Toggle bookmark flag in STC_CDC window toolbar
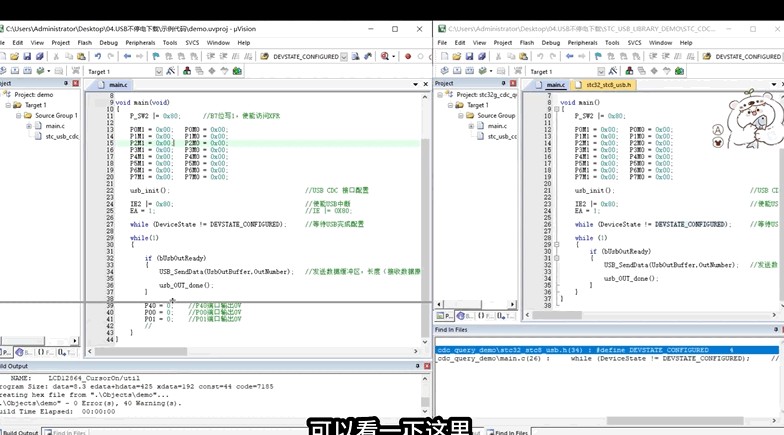The height and width of the screenshot is (435, 784). pos(598,56)
